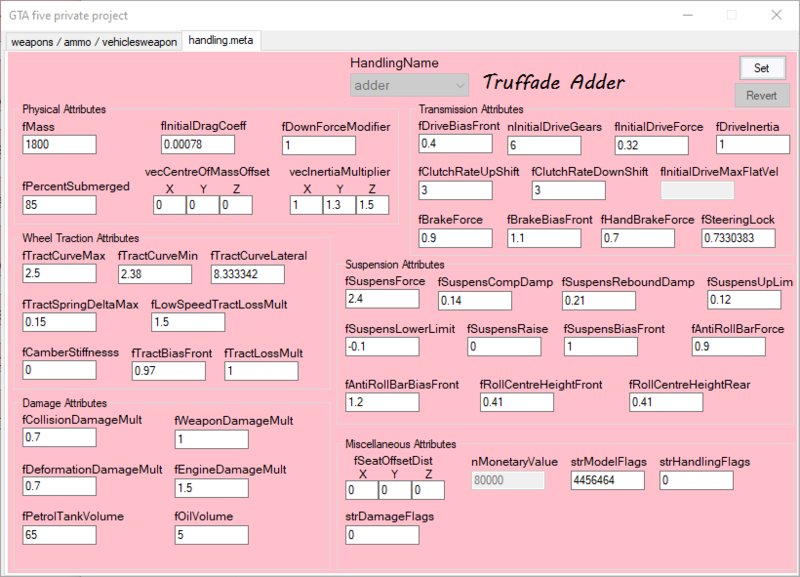The width and height of the screenshot is (800, 577).
Task: Switch to weapons / ammo / vehiclesweapon tab
Action: [x=93, y=42]
